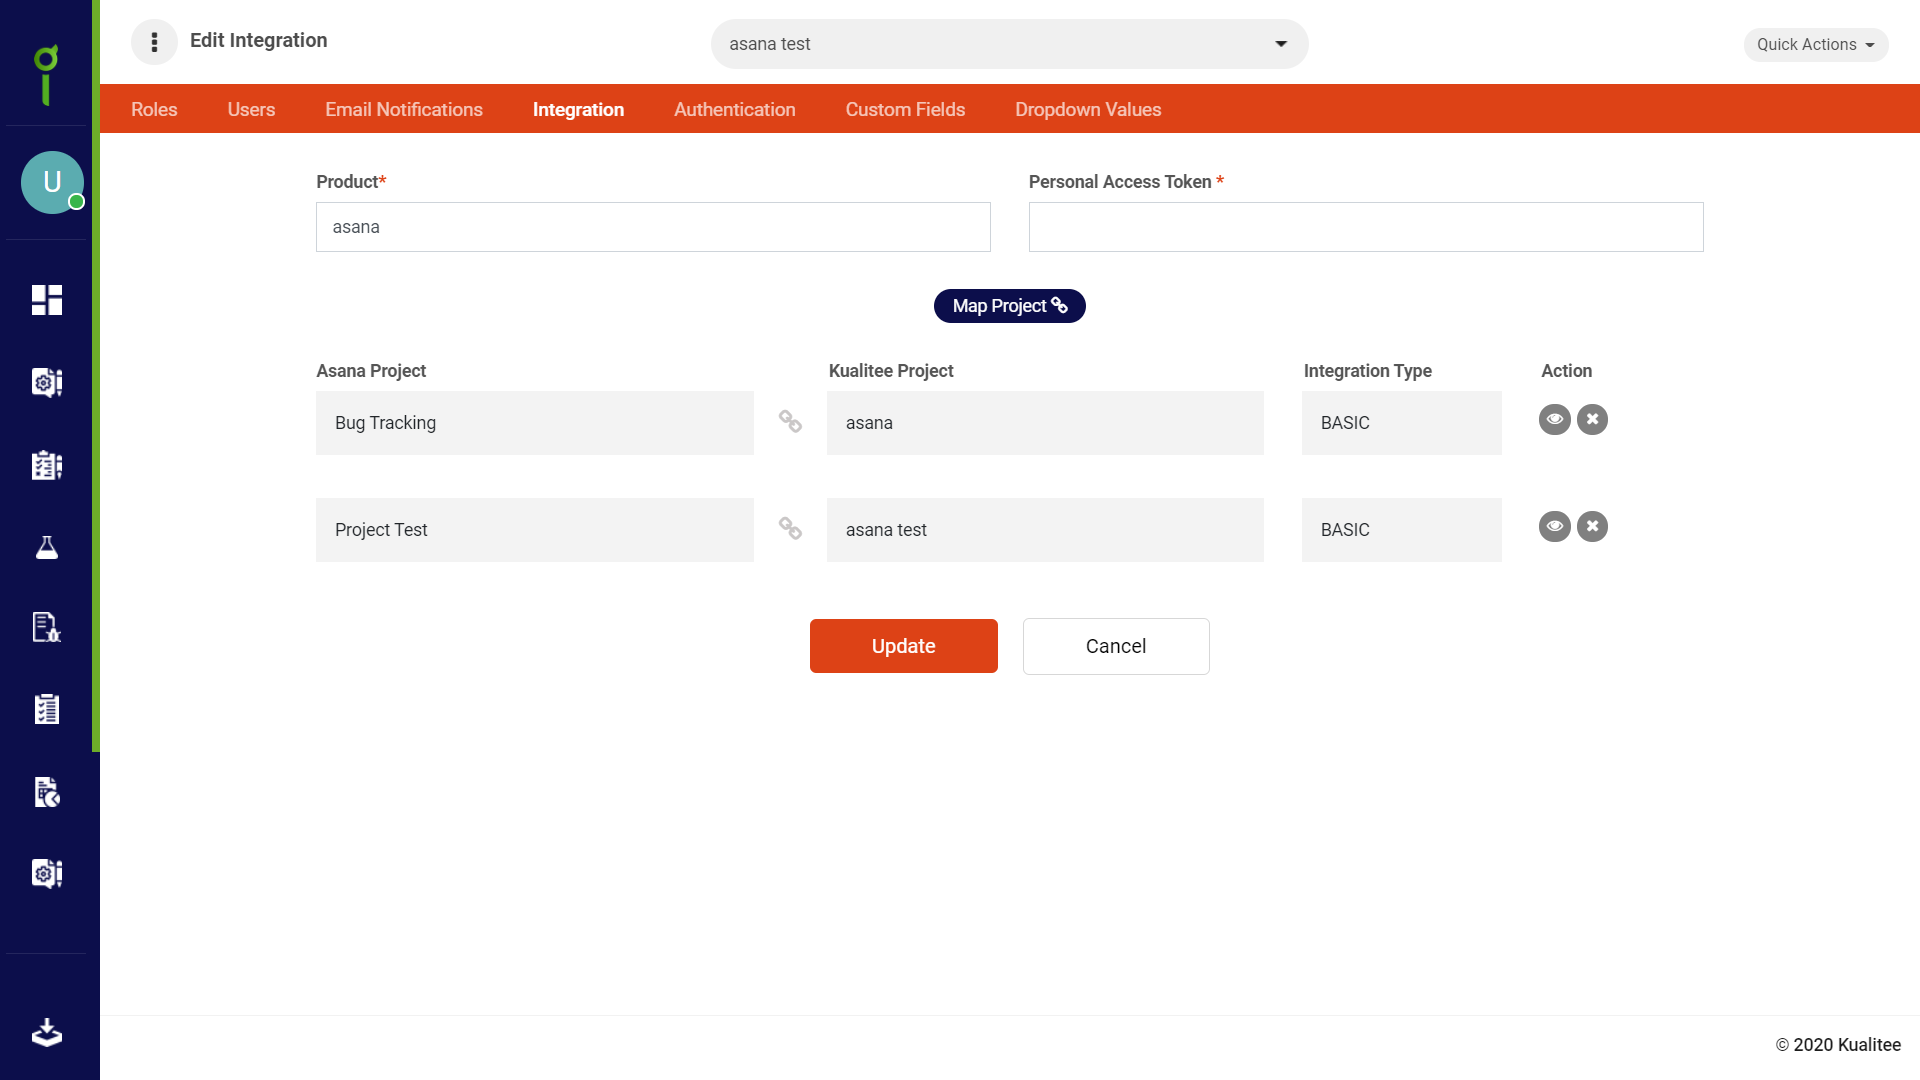Open the project management gear sidebar icon
This screenshot has width=1920, height=1080.
47,382
